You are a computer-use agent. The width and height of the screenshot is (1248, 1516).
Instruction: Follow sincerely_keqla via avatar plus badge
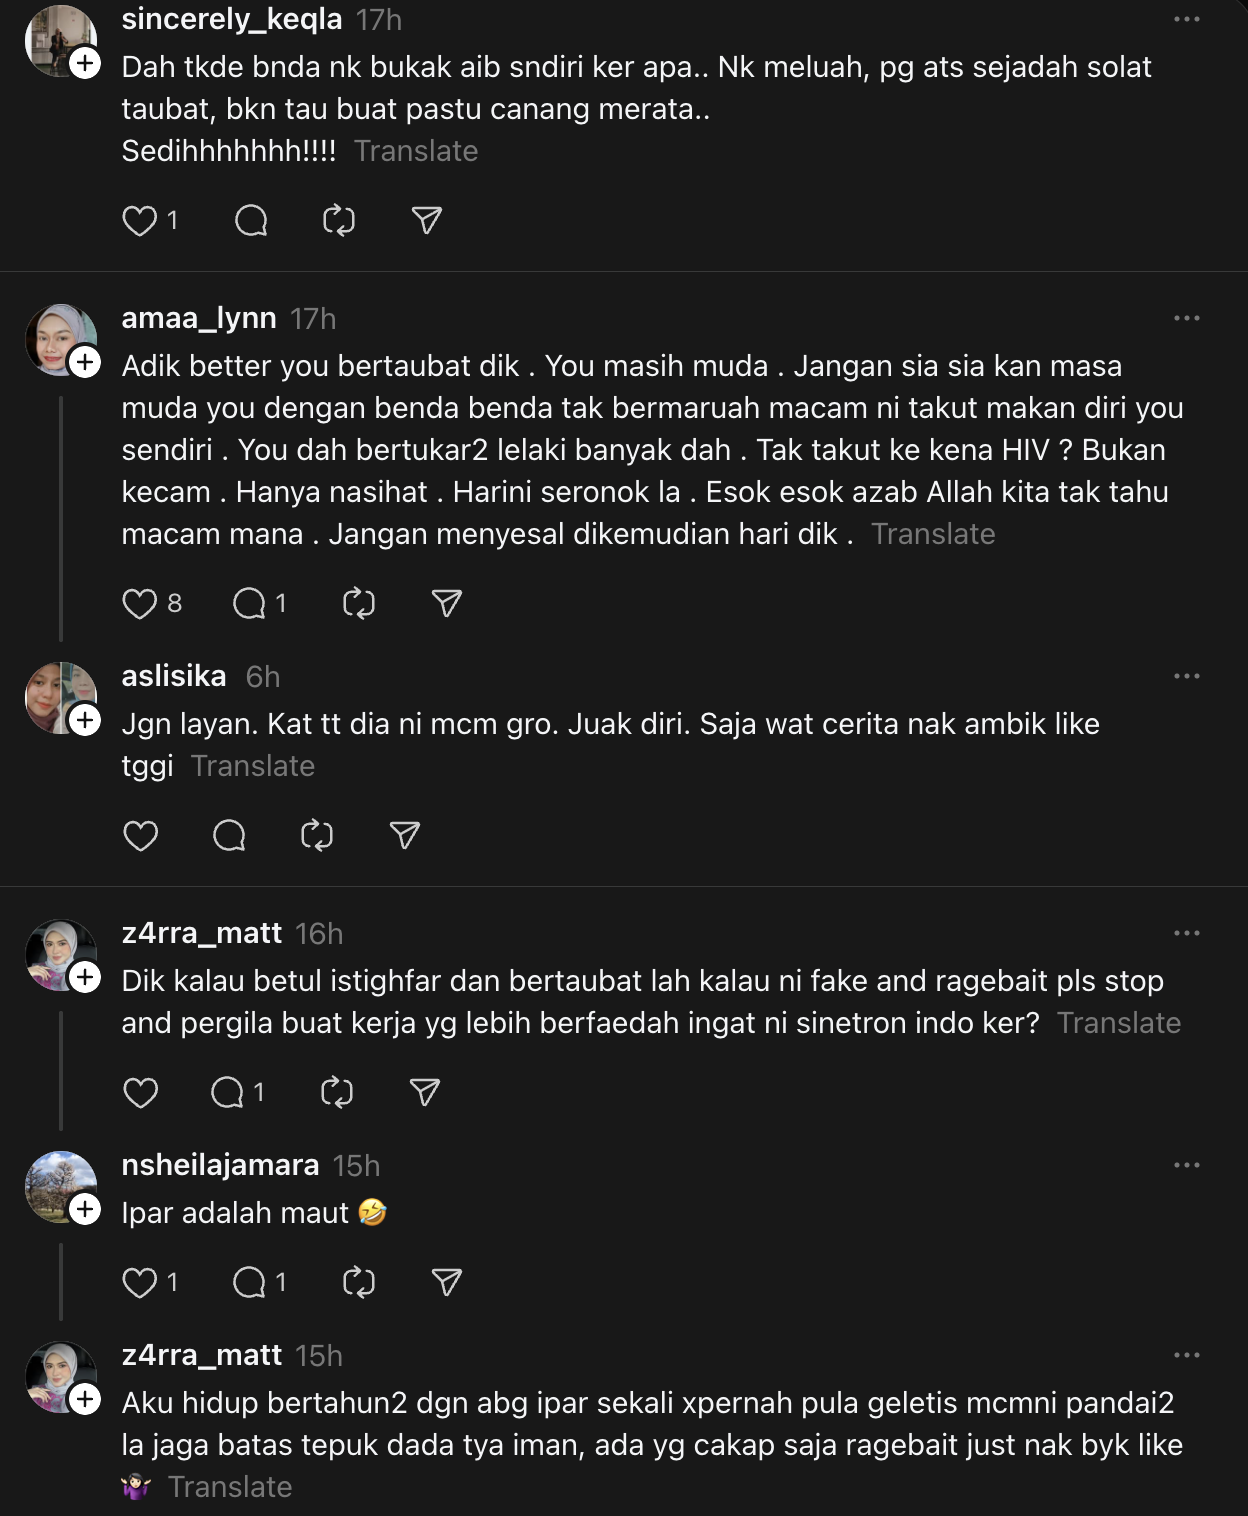coord(85,64)
